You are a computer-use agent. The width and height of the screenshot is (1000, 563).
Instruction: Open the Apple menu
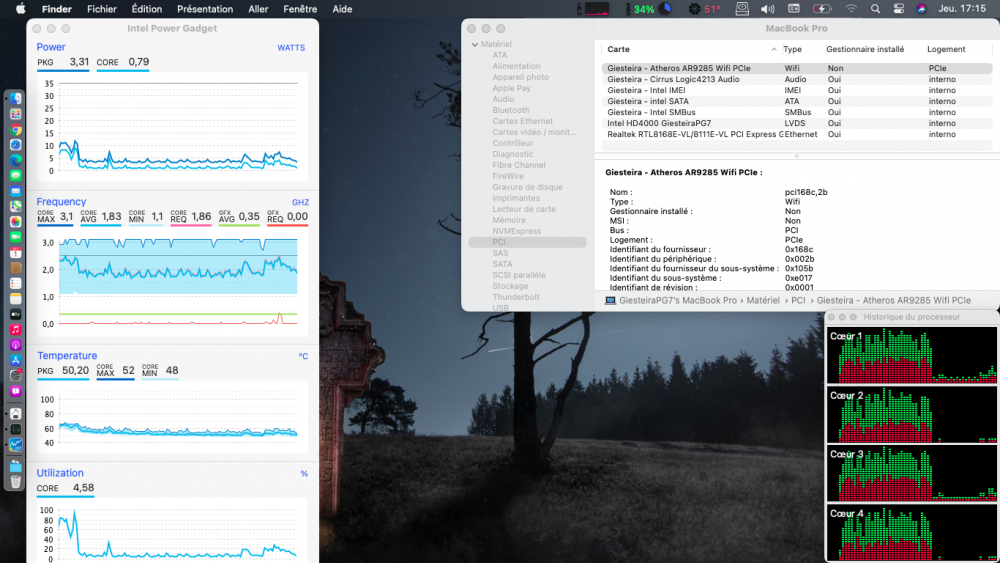point(20,9)
